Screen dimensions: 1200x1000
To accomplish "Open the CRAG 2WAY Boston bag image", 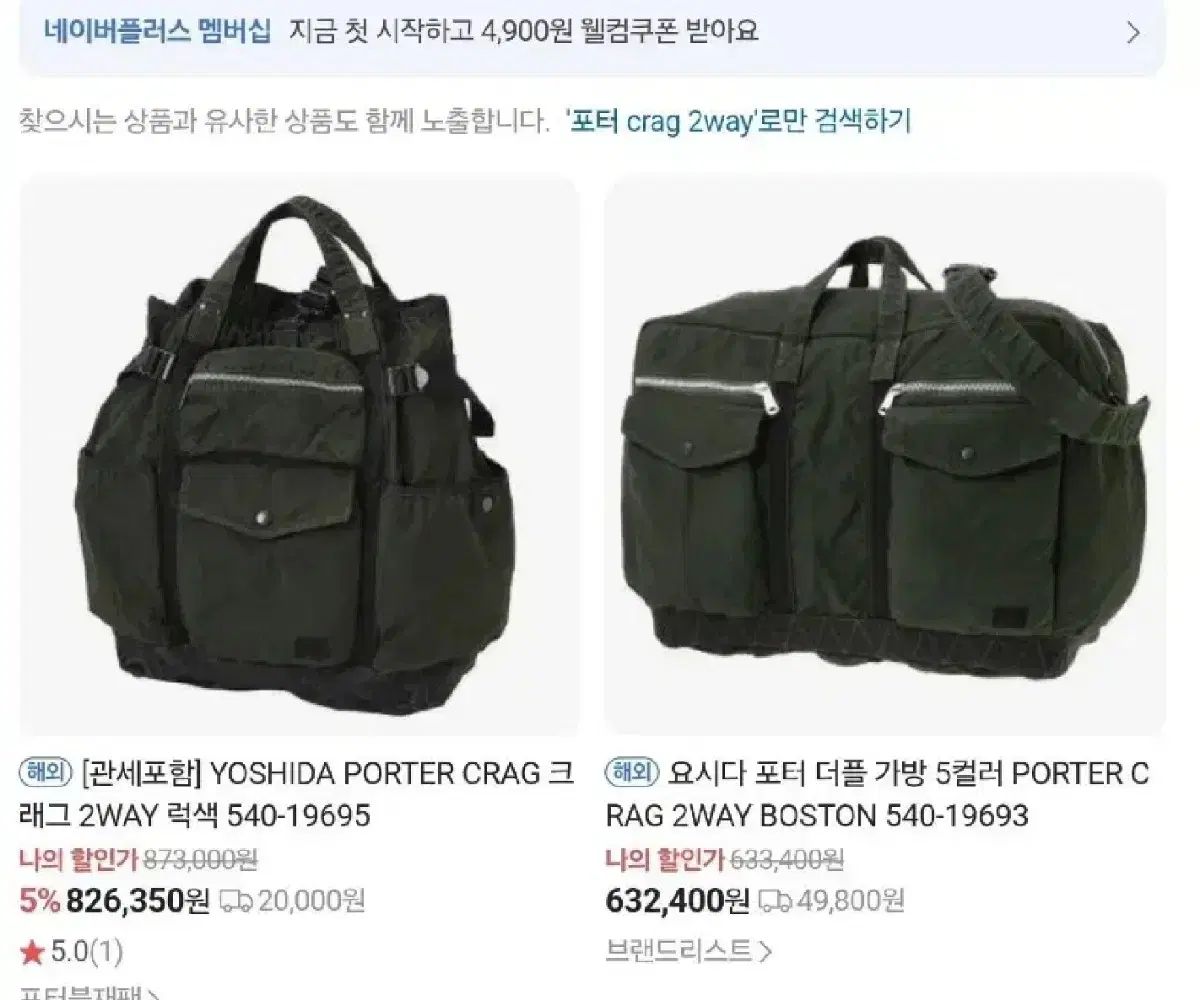I will coord(886,456).
